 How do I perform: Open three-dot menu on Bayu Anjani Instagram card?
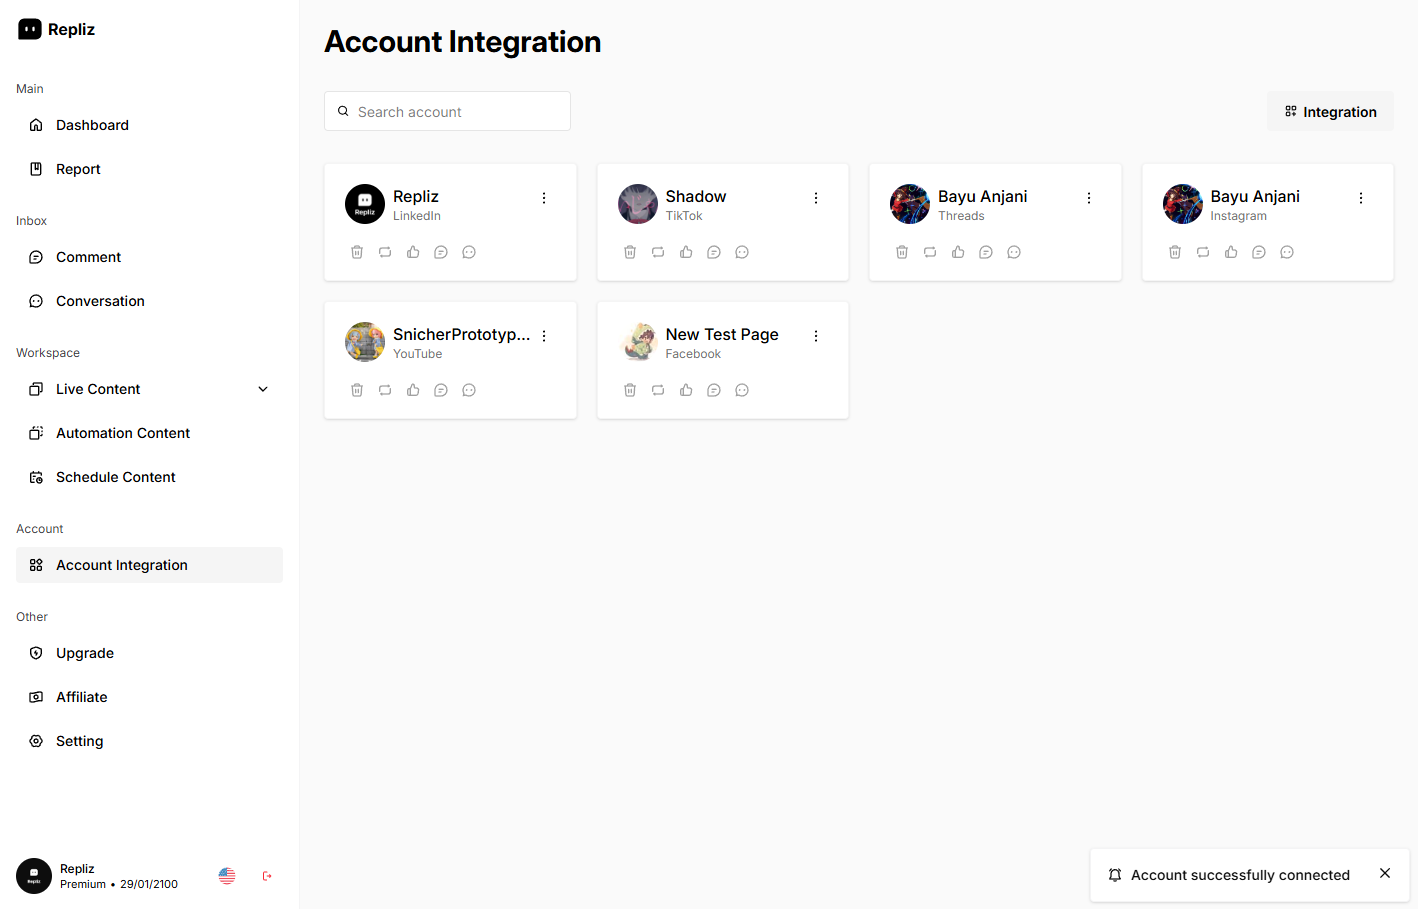(x=1361, y=198)
